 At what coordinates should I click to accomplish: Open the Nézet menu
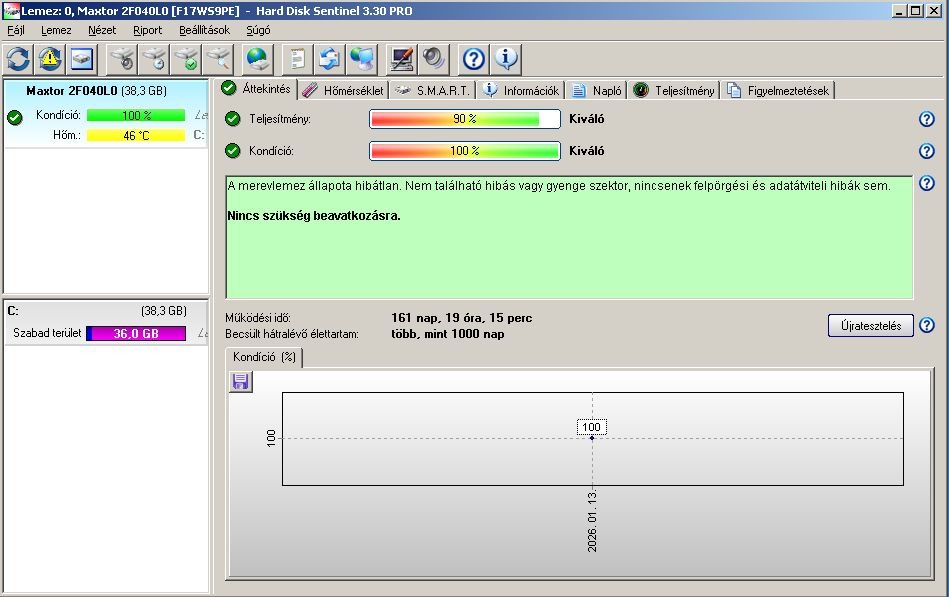coord(102,30)
